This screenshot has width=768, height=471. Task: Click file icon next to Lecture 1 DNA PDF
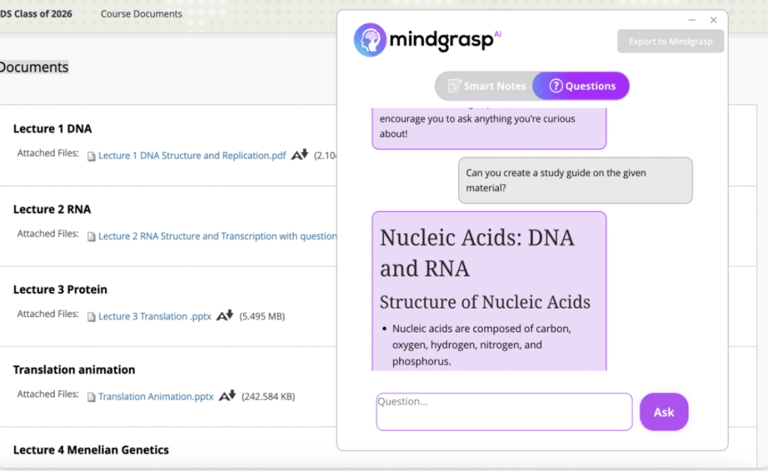91,156
